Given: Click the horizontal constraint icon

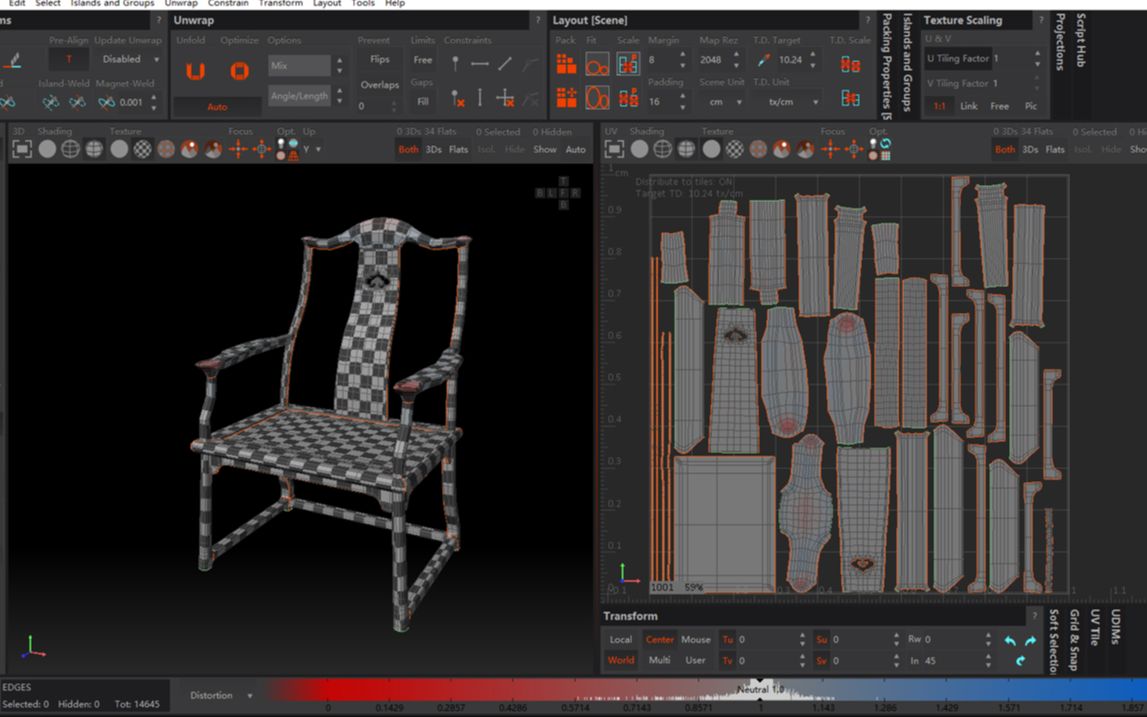Looking at the screenshot, I should (x=480, y=64).
